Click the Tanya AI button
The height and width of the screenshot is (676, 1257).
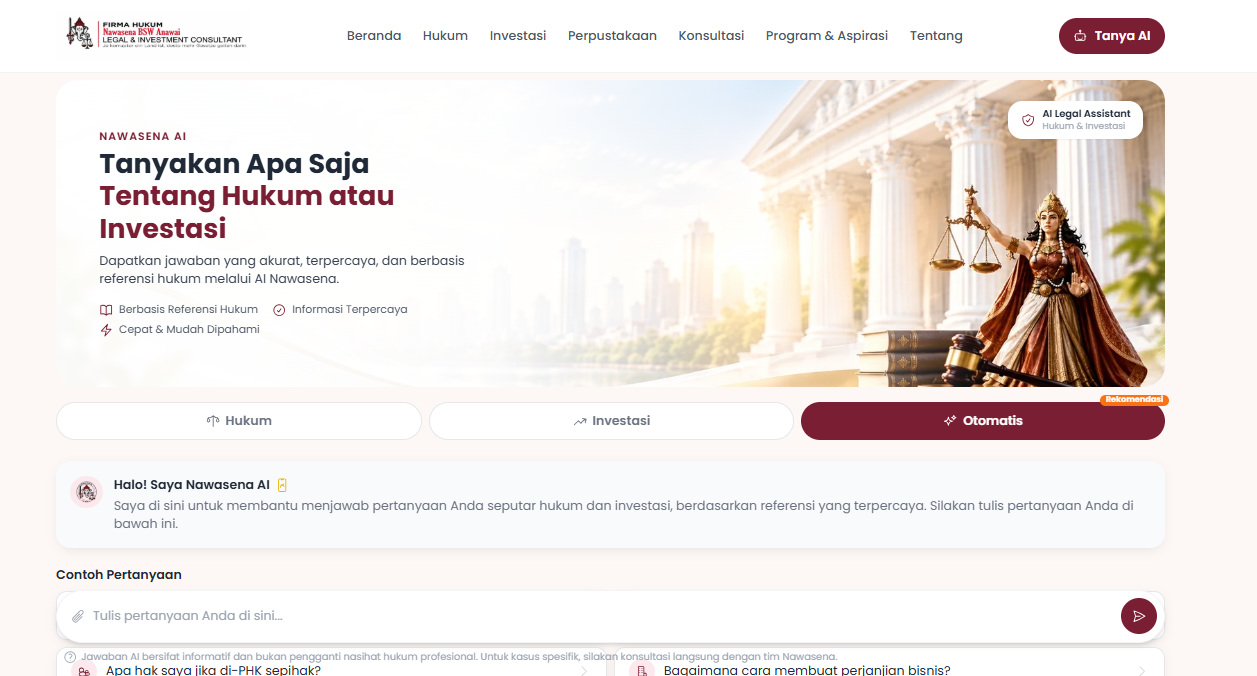[1112, 36]
